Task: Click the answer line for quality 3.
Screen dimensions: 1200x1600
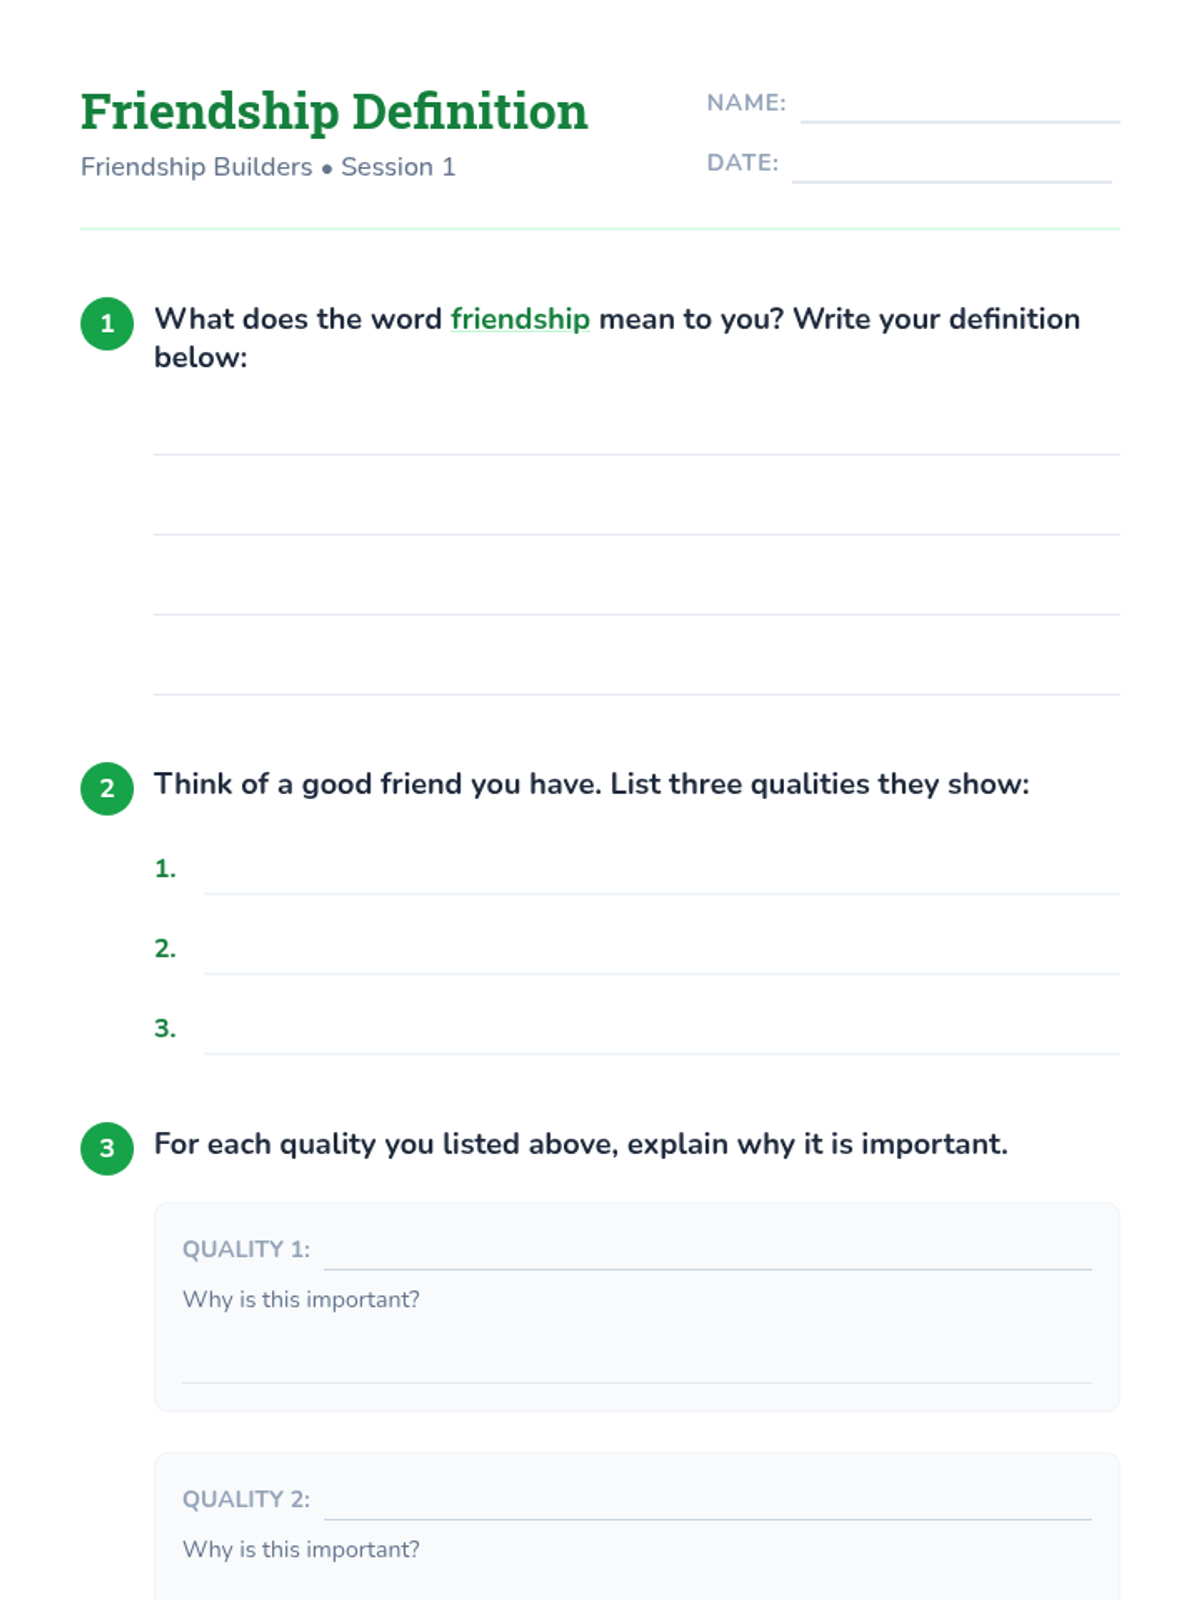Action: pyautogui.click(x=661, y=1036)
